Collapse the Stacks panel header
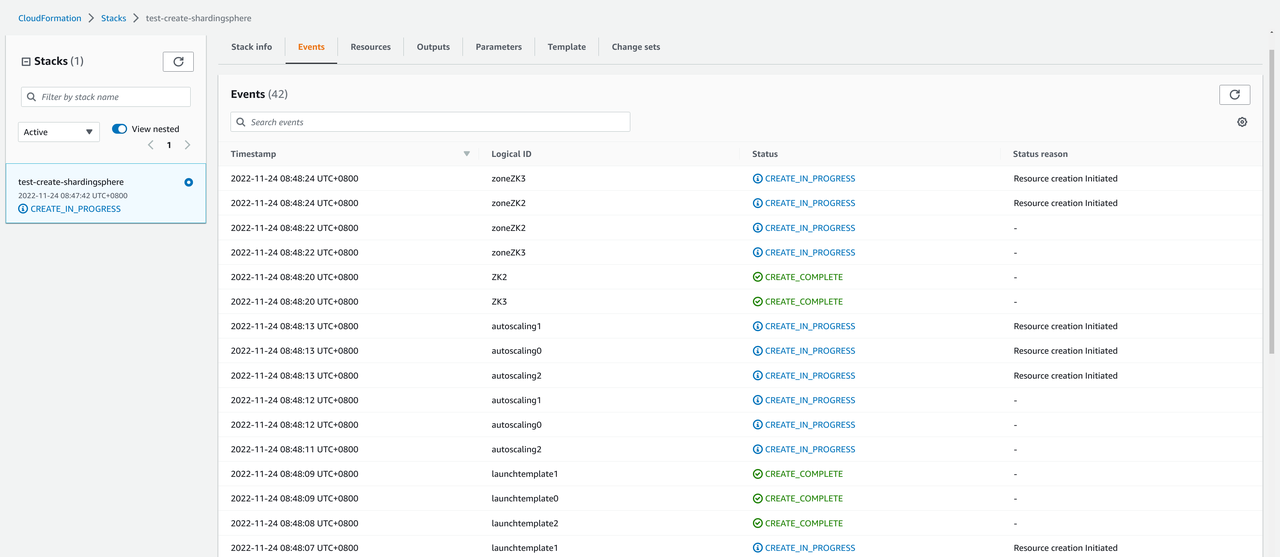1280x557 pixels. pos(26,62)
